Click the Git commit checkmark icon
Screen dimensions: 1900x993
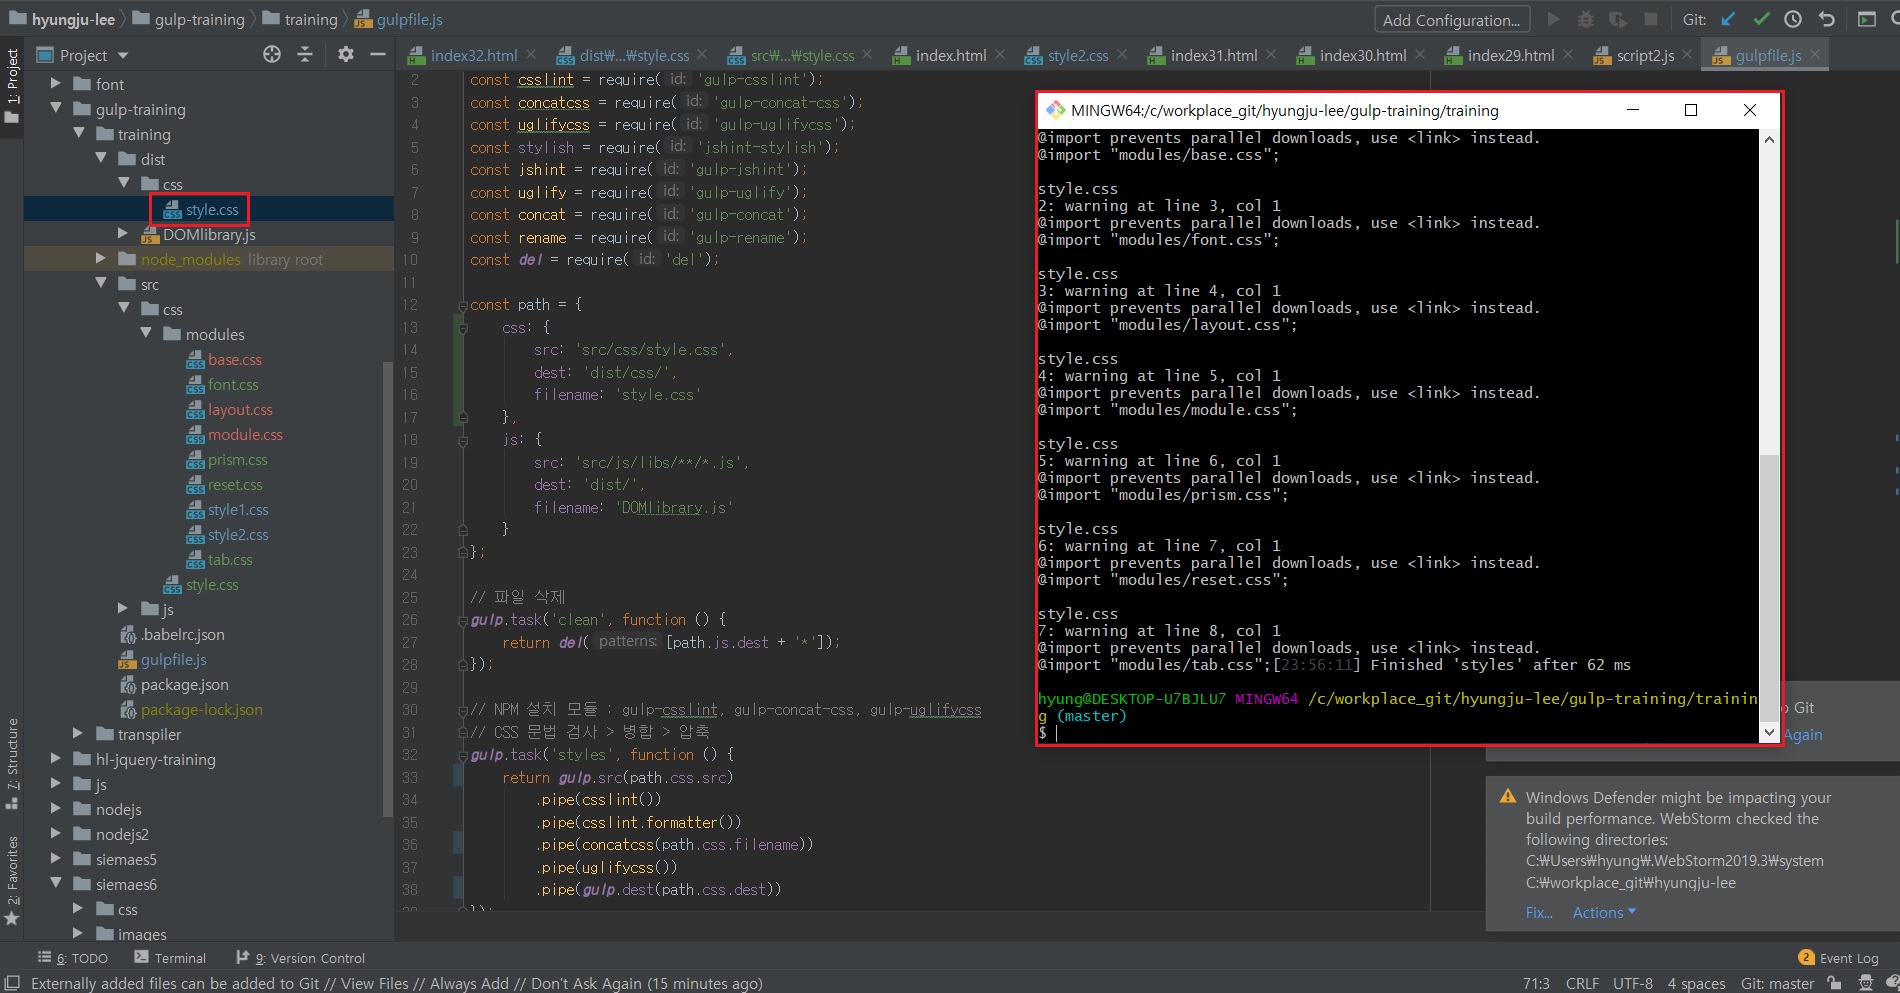coord(1761,19)
